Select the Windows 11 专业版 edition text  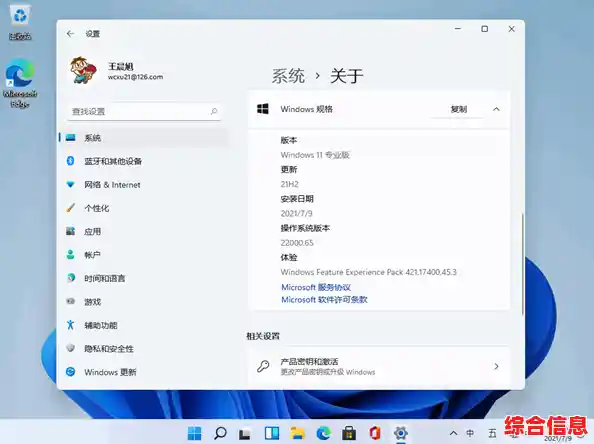click(315, 155)
